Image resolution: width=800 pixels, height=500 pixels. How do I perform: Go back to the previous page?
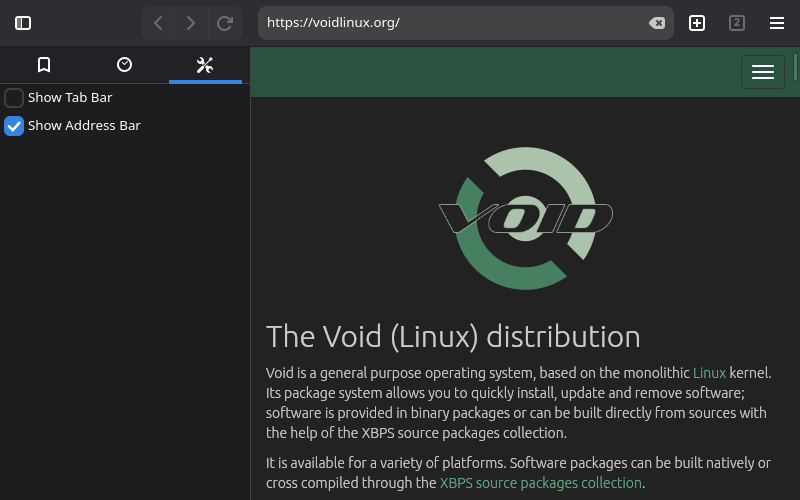tap(158, 23)
